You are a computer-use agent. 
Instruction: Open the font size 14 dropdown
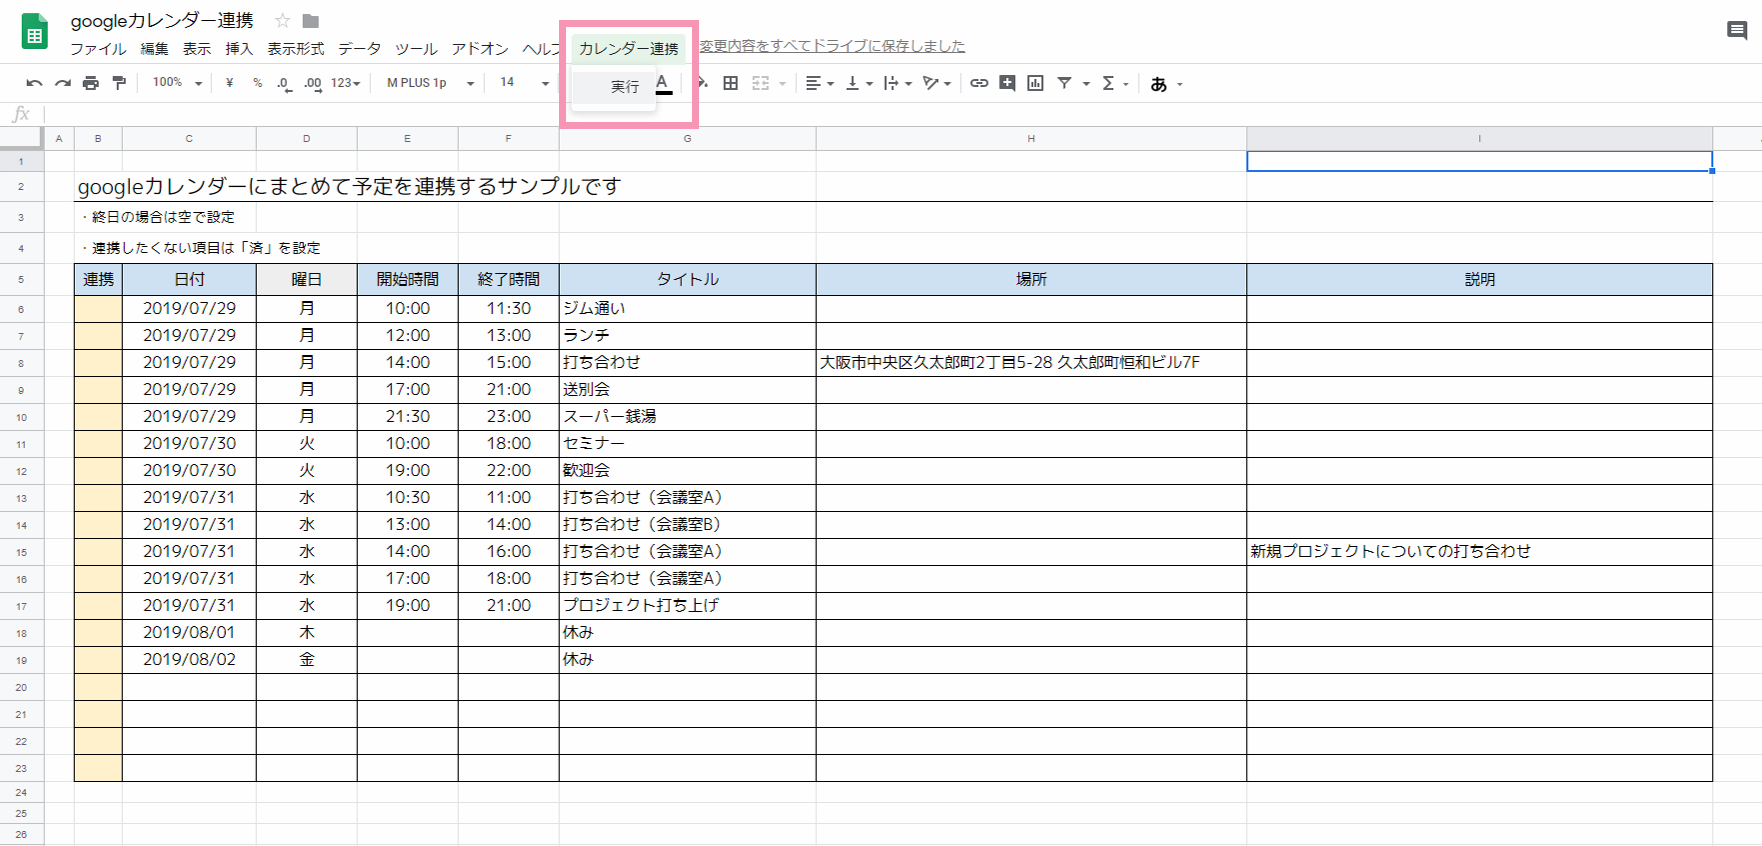(524, 83)
